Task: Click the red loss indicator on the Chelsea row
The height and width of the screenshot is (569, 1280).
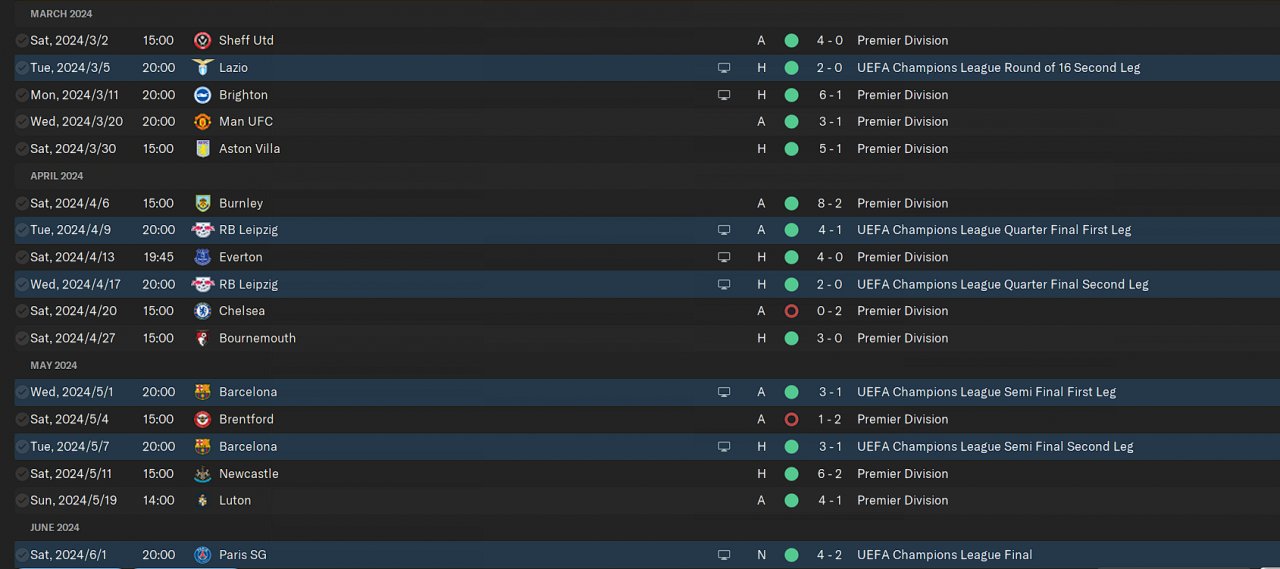Action: (x=792, y=311)
